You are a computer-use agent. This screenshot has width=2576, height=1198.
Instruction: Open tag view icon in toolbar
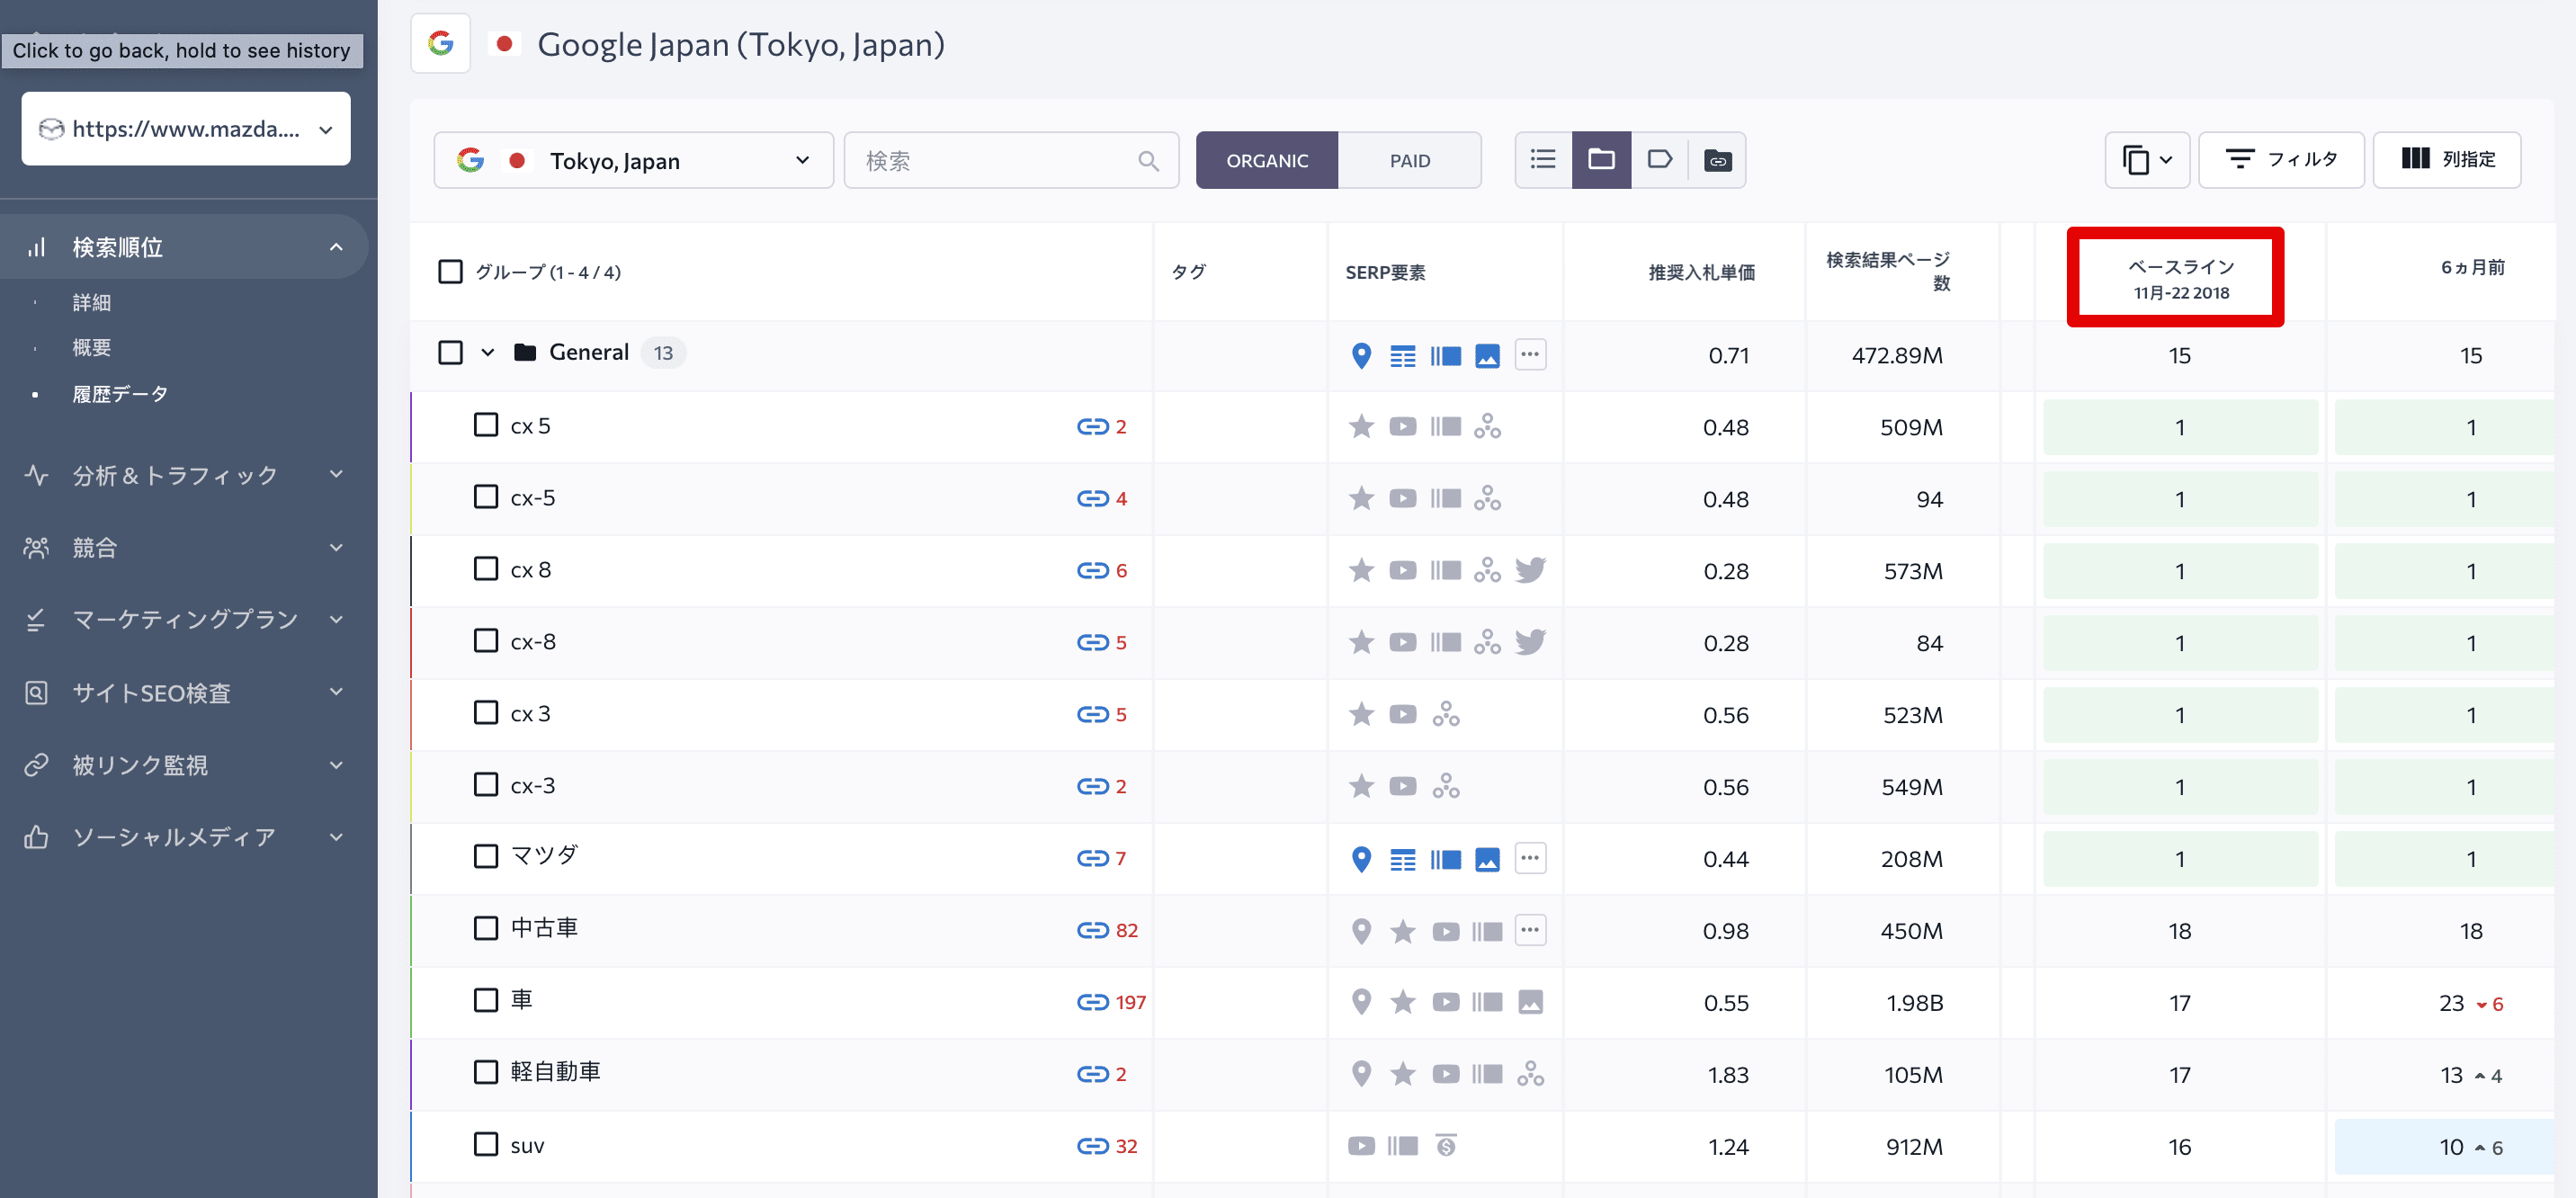1660,160
